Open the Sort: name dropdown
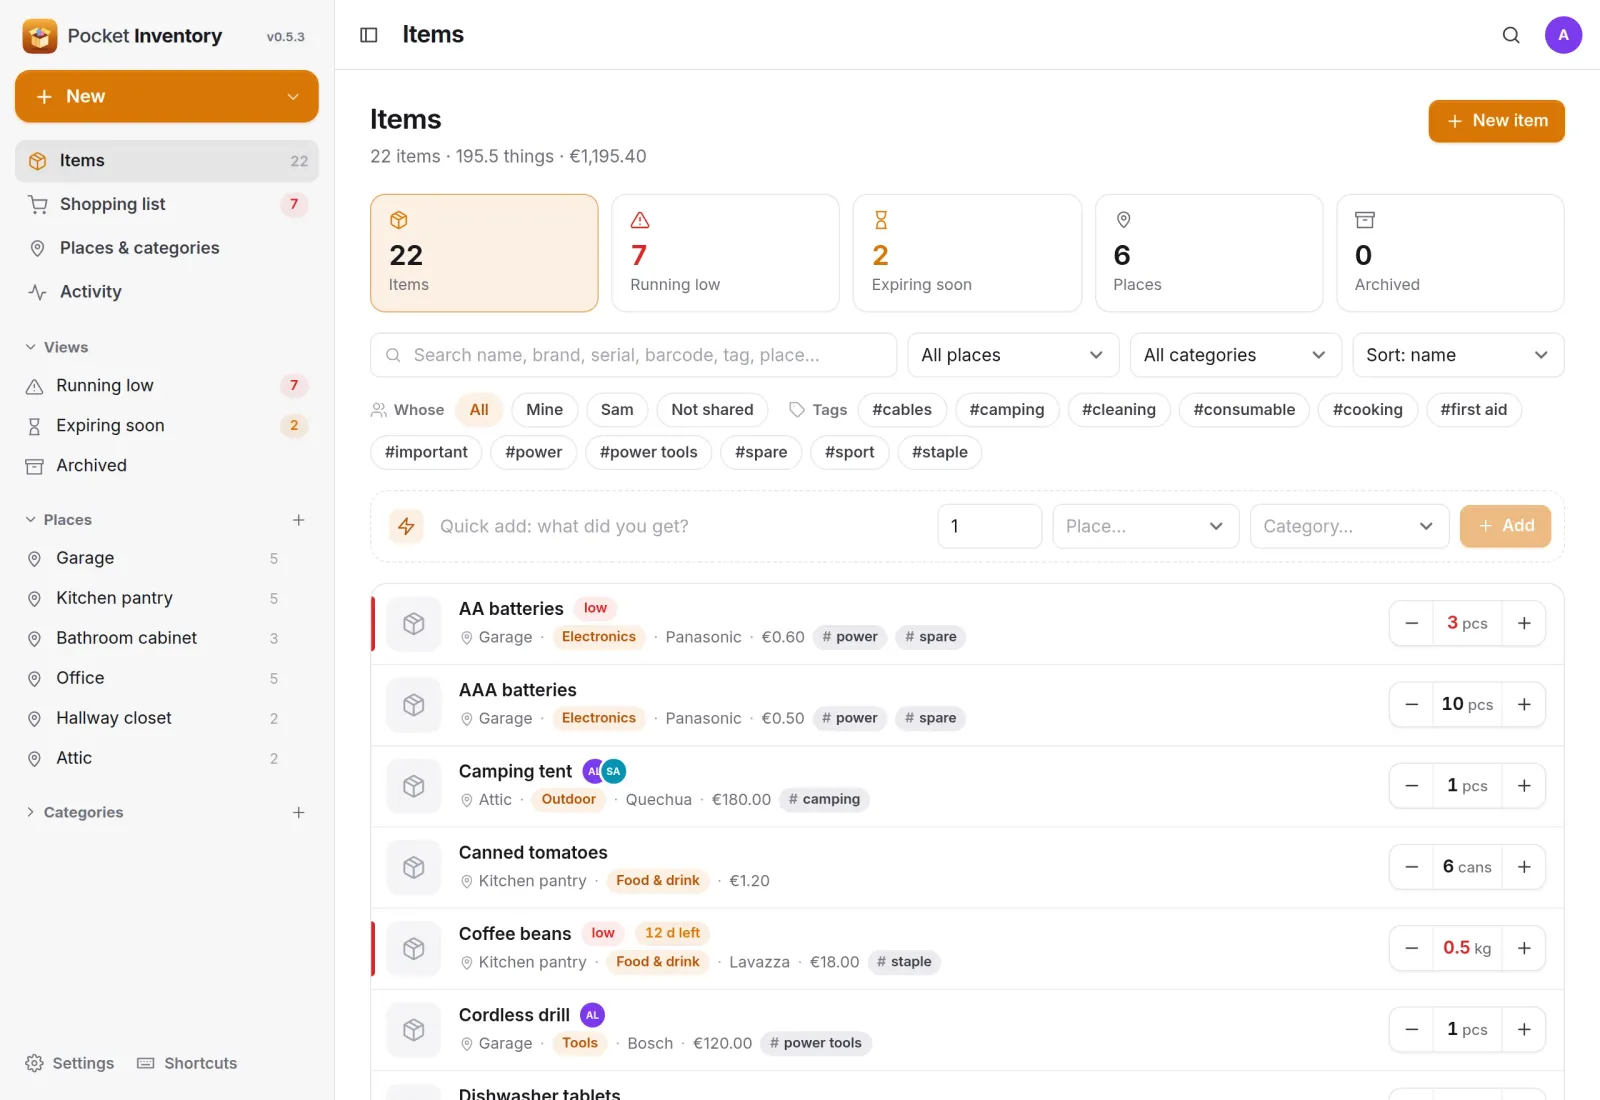This screenshot has height=1100, width=1600. (1458, 355)
